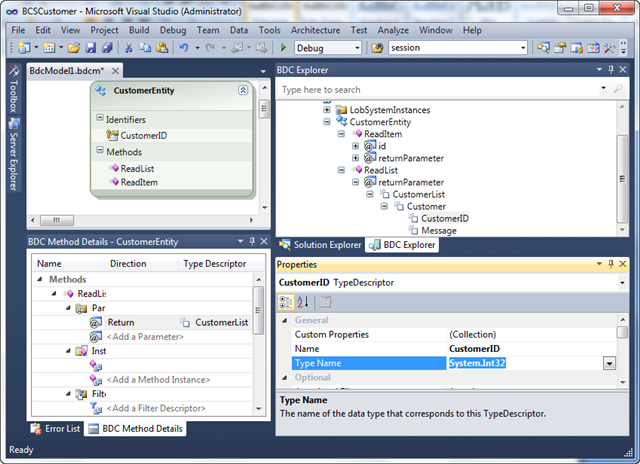Pin the BDC Method Details panel
Screen dimensions: 640x464
point(252,241)
